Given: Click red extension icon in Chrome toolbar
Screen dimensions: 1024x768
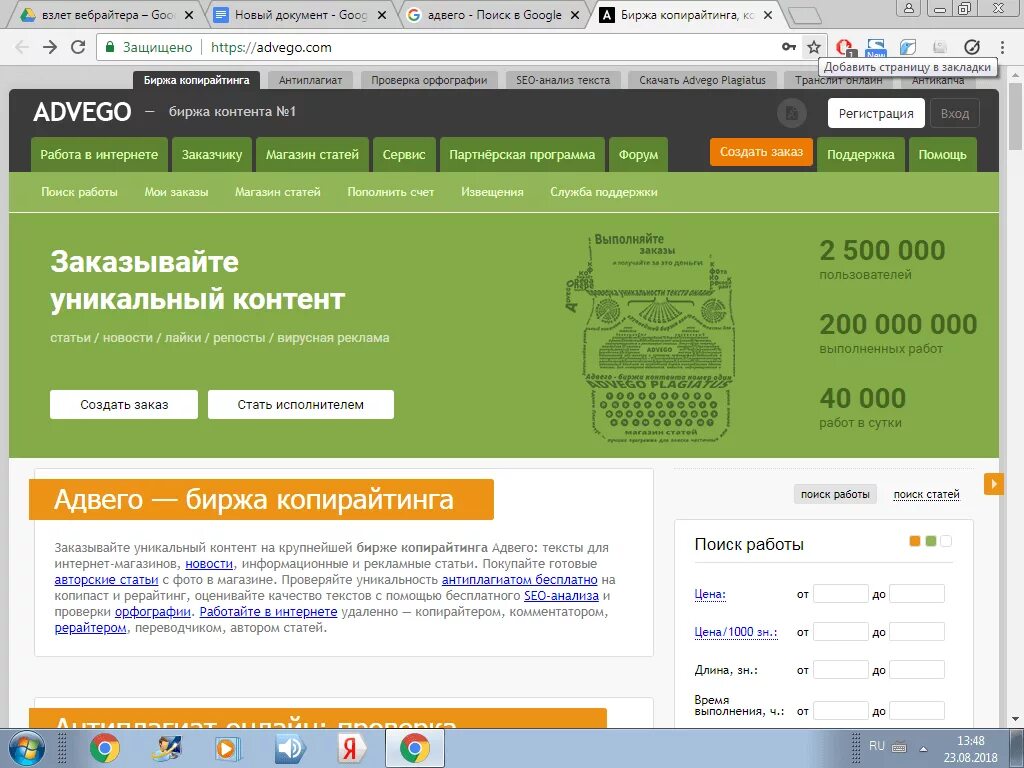Looking at the screenshot, I should (844, 47).
